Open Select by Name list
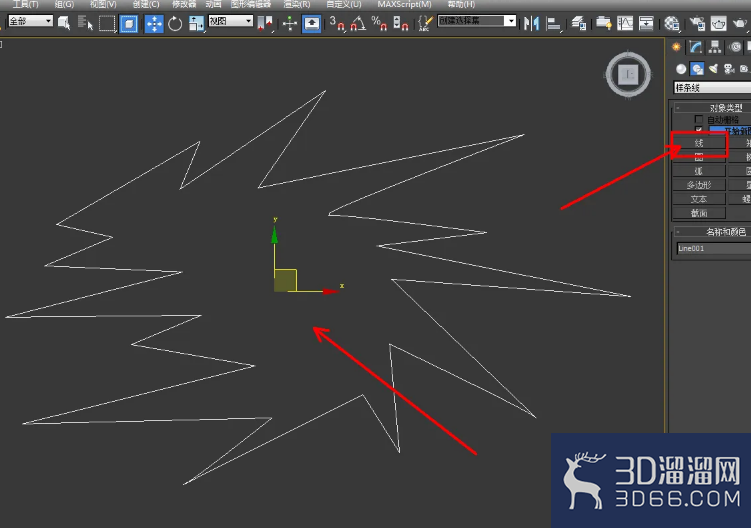751x528 pixels. [x=85, y=23]
